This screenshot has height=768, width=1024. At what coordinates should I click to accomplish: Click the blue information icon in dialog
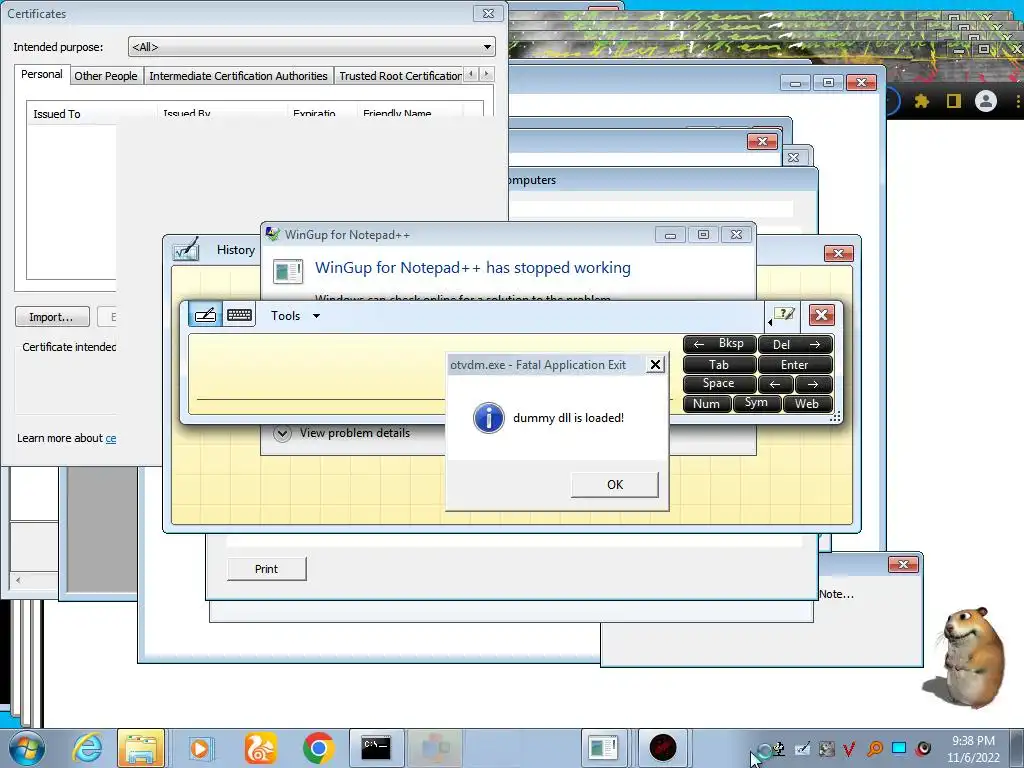pos(488,417)
